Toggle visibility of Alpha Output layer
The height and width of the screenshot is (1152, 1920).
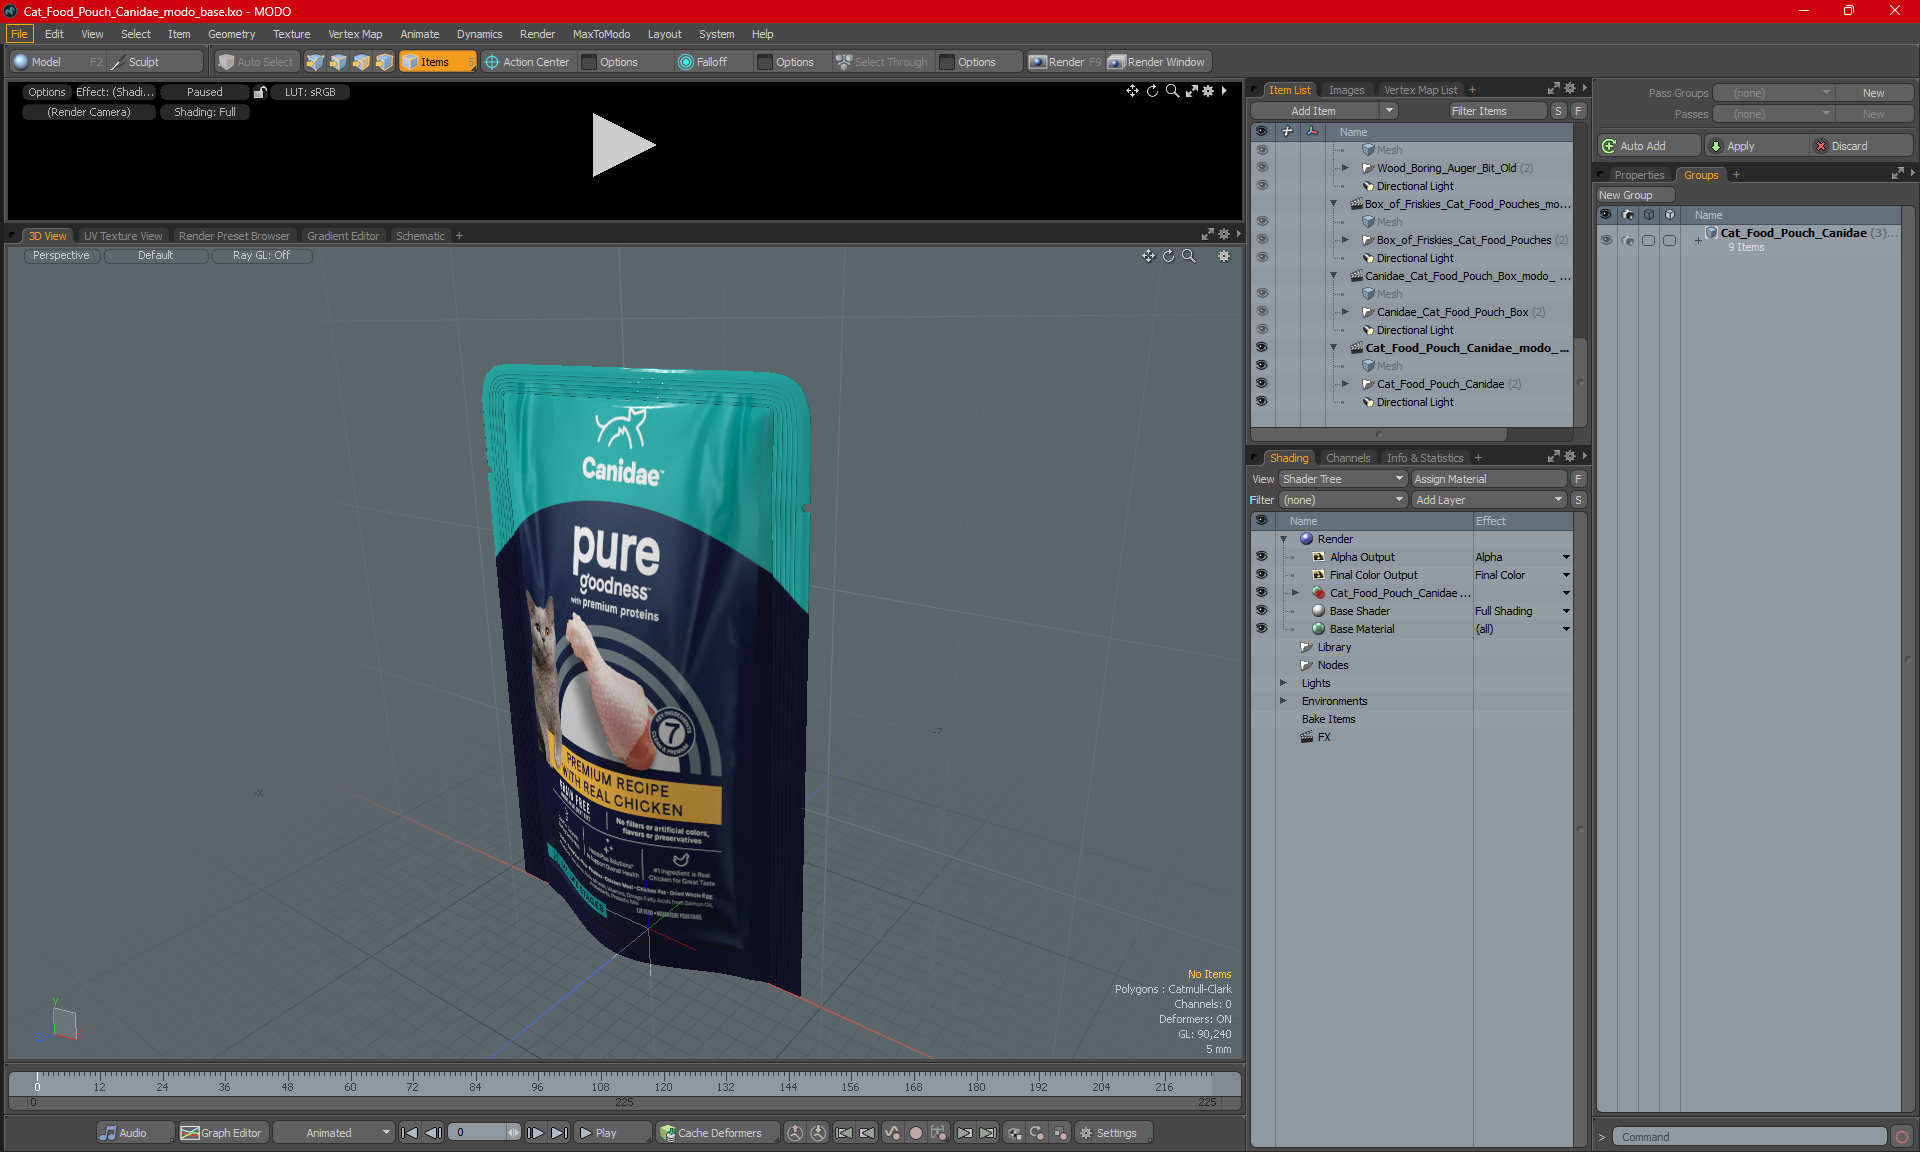coord(1261,557)
